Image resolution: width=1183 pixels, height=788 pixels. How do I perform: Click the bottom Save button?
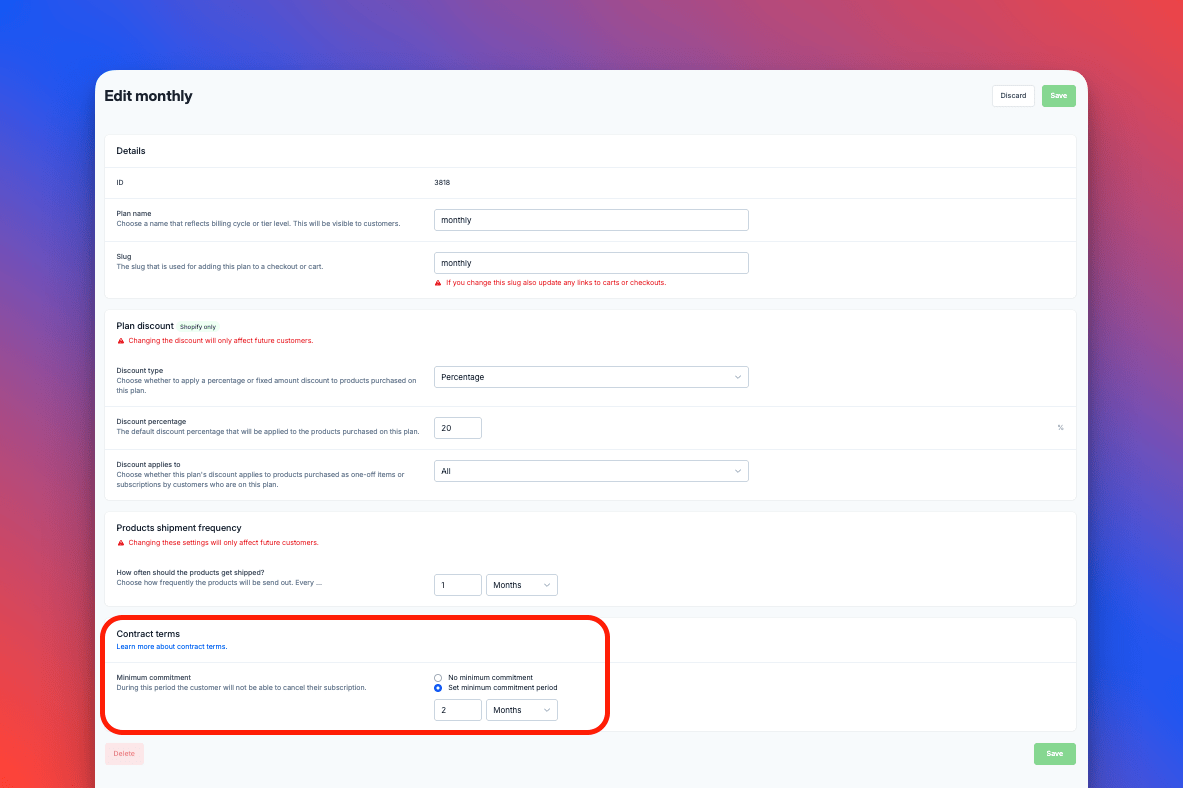pos(1055,753)
